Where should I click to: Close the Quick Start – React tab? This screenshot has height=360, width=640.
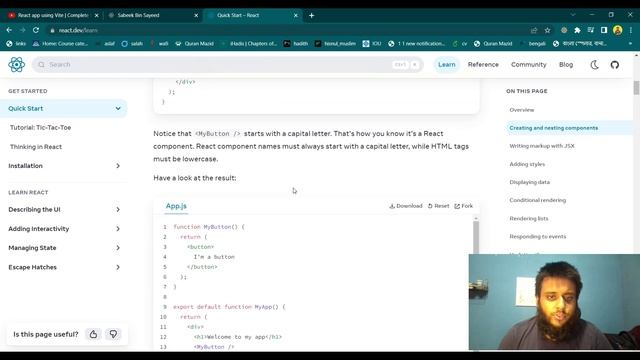(296, 15)
